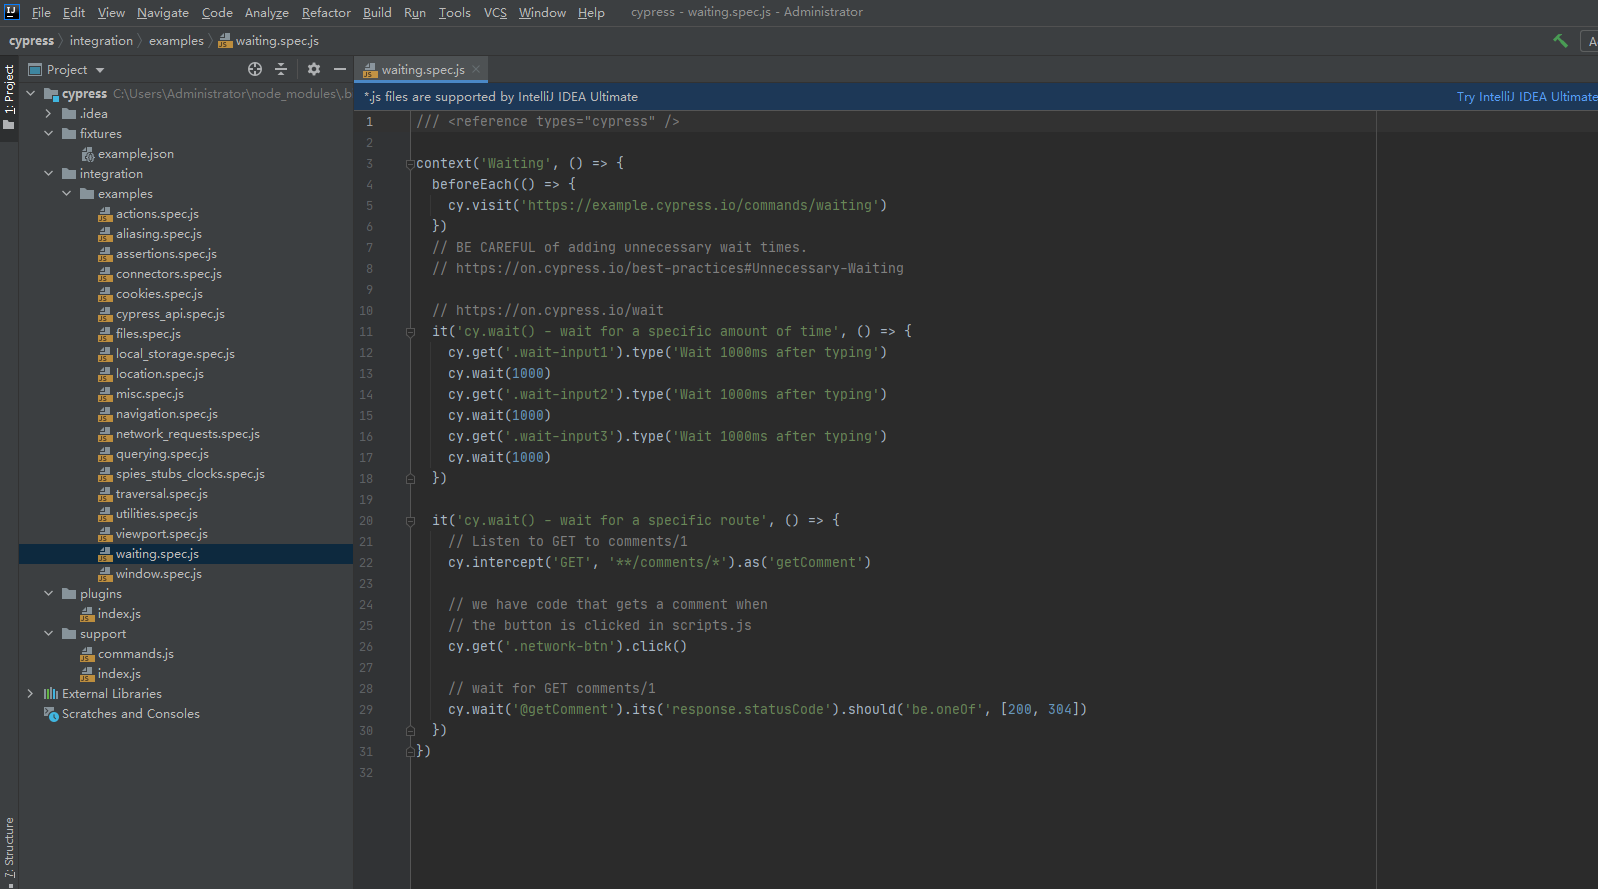Image resolution: width=1598 pixels, height=889 pixels.
Task: Click examples in the breadcrumb path
Action: (176, 41)
